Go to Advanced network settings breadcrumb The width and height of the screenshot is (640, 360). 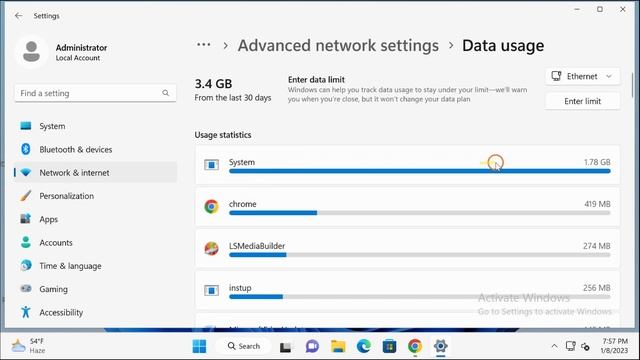[x=338, y=45]
